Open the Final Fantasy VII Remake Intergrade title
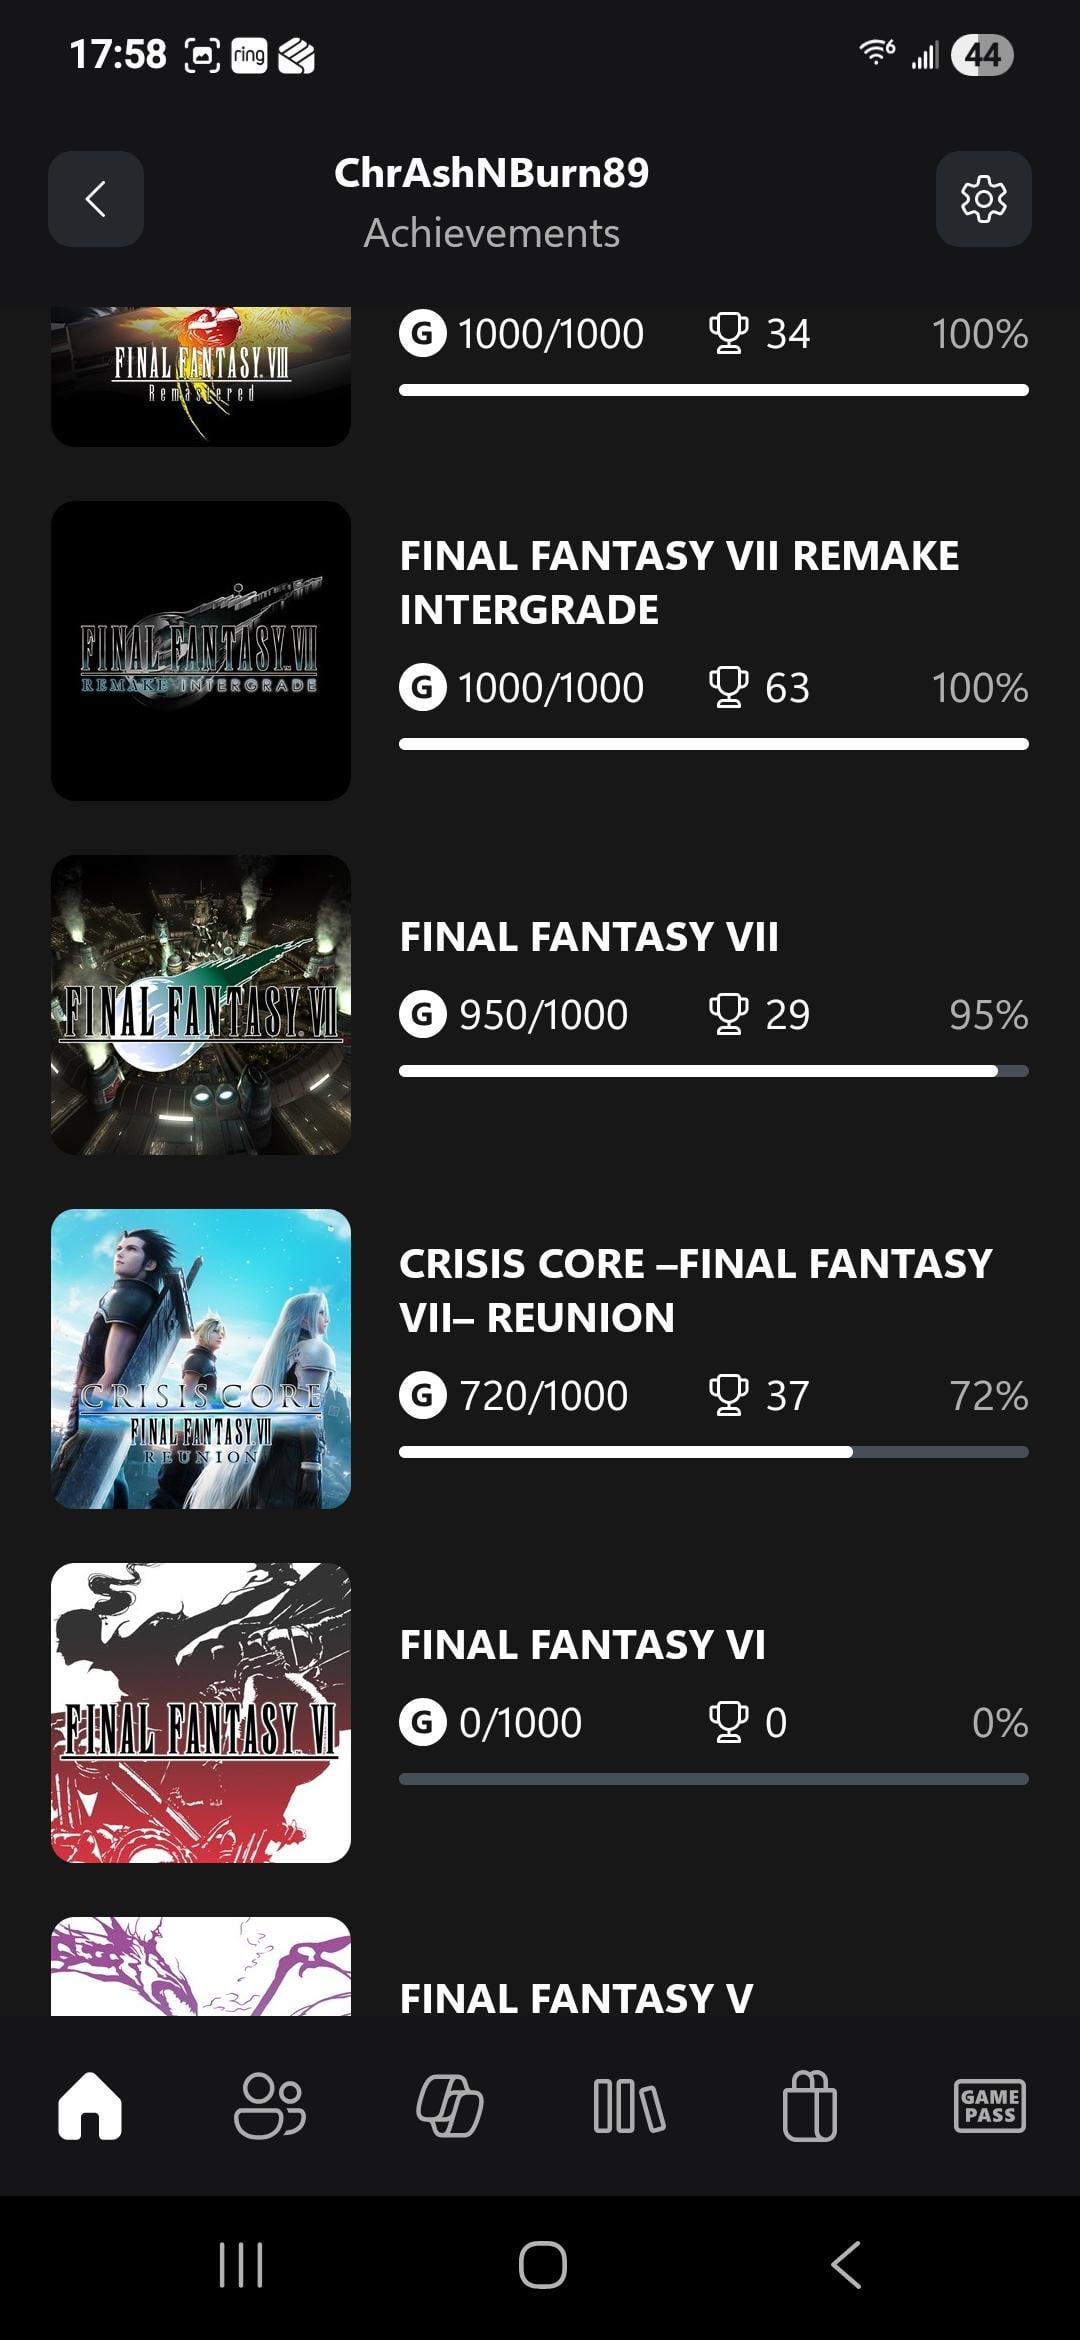 coord(679,582)
